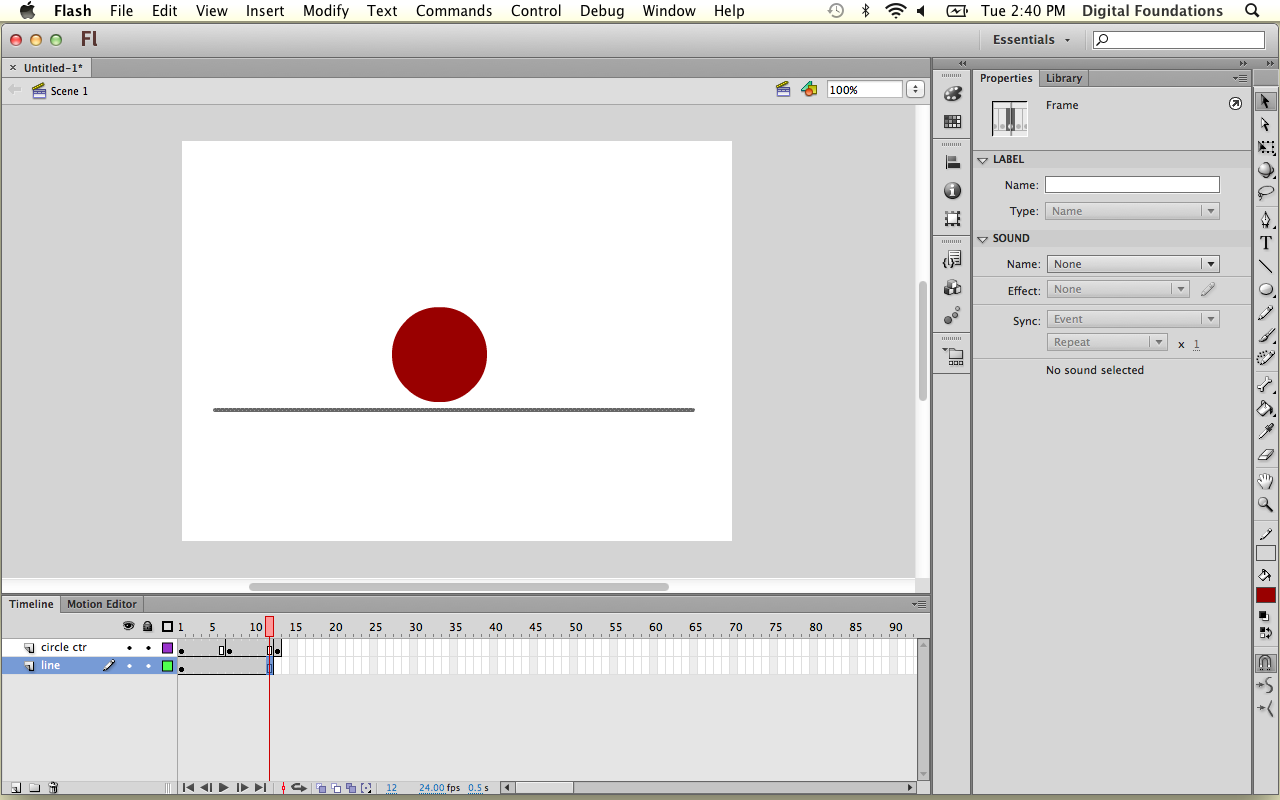Open the Modify menu

pos(325,11)
